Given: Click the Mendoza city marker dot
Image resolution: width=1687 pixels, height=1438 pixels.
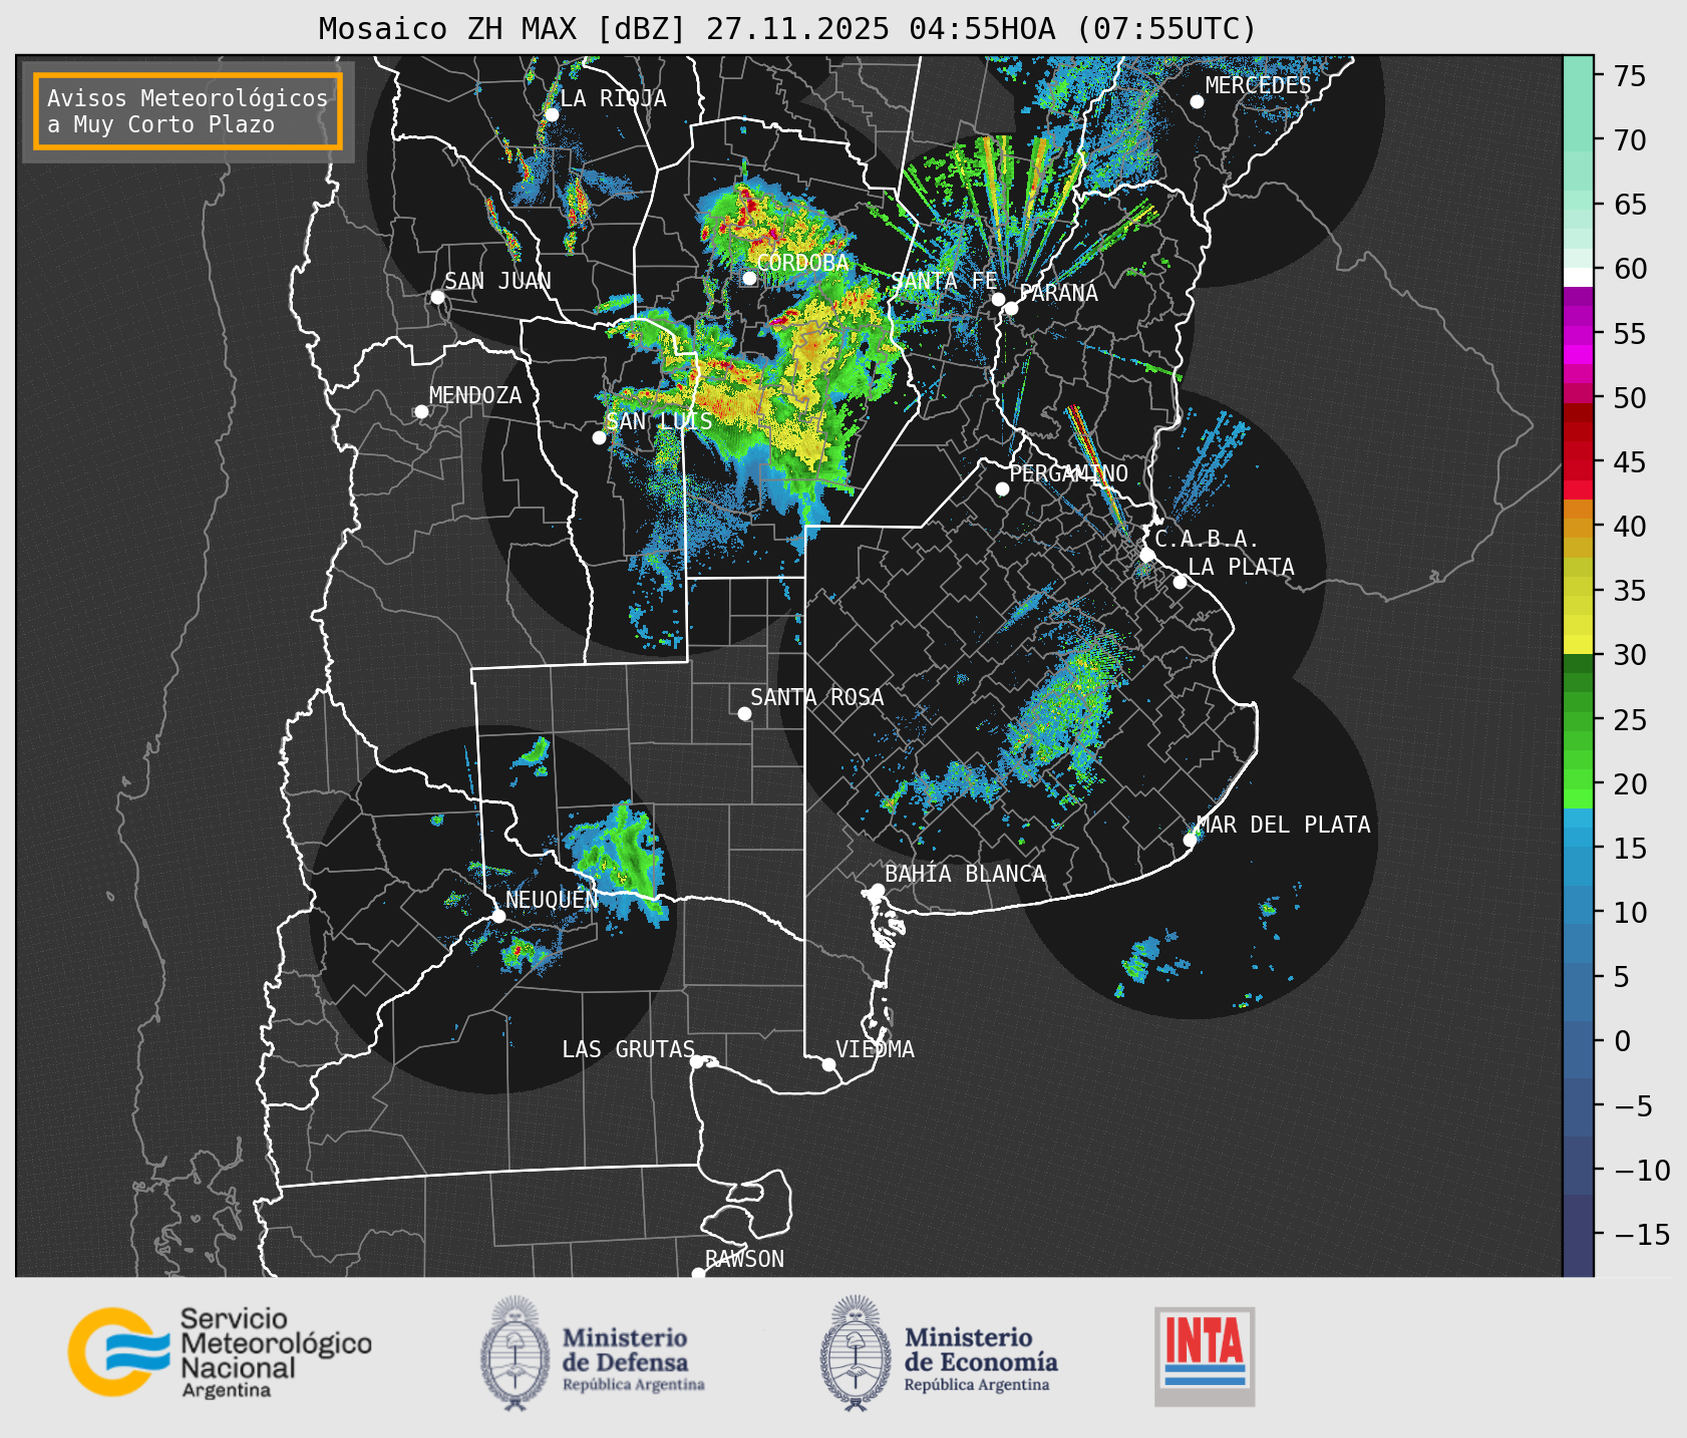Looking at the screenshot, I should click(421, 412).
